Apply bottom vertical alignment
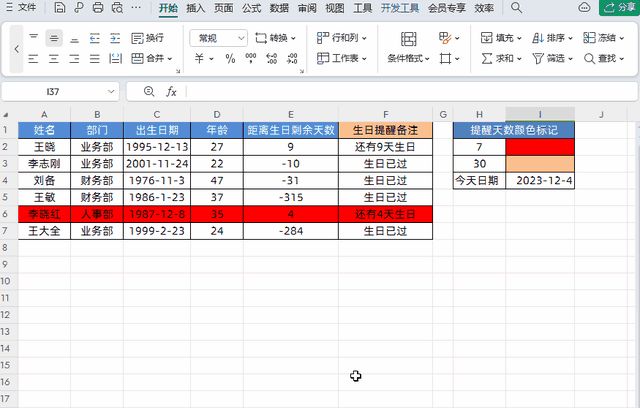This screenshot has width=640, height=408. 74,38
